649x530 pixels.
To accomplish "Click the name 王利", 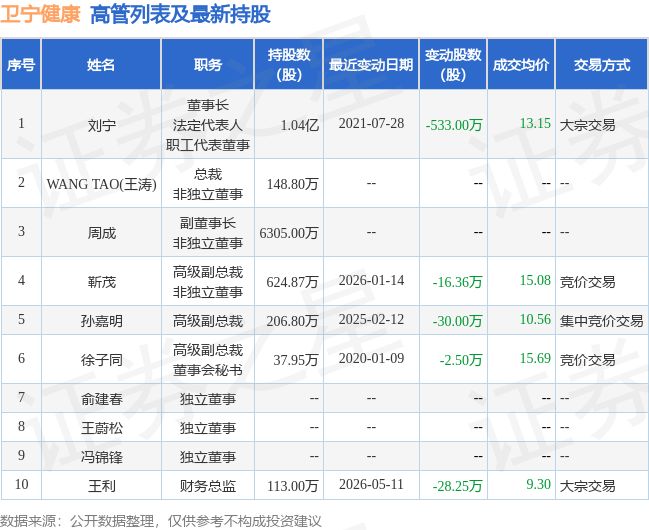I will tap(101, 486).
